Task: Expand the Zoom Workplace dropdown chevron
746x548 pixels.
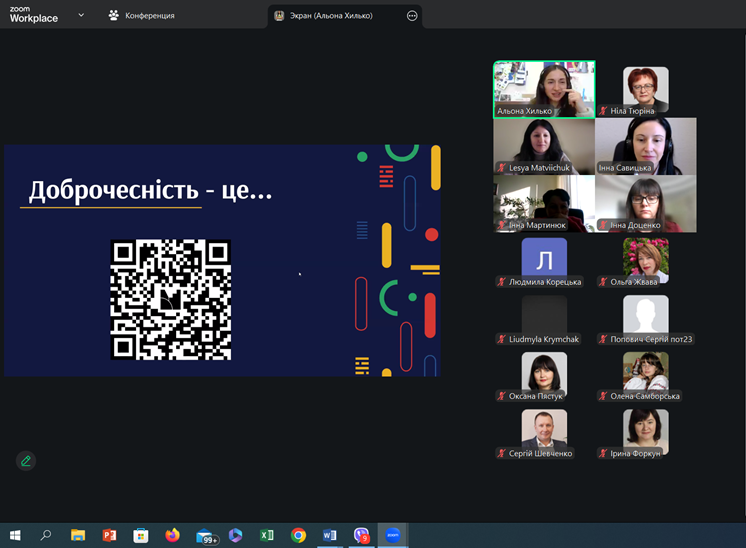Action: pos(81,16)
